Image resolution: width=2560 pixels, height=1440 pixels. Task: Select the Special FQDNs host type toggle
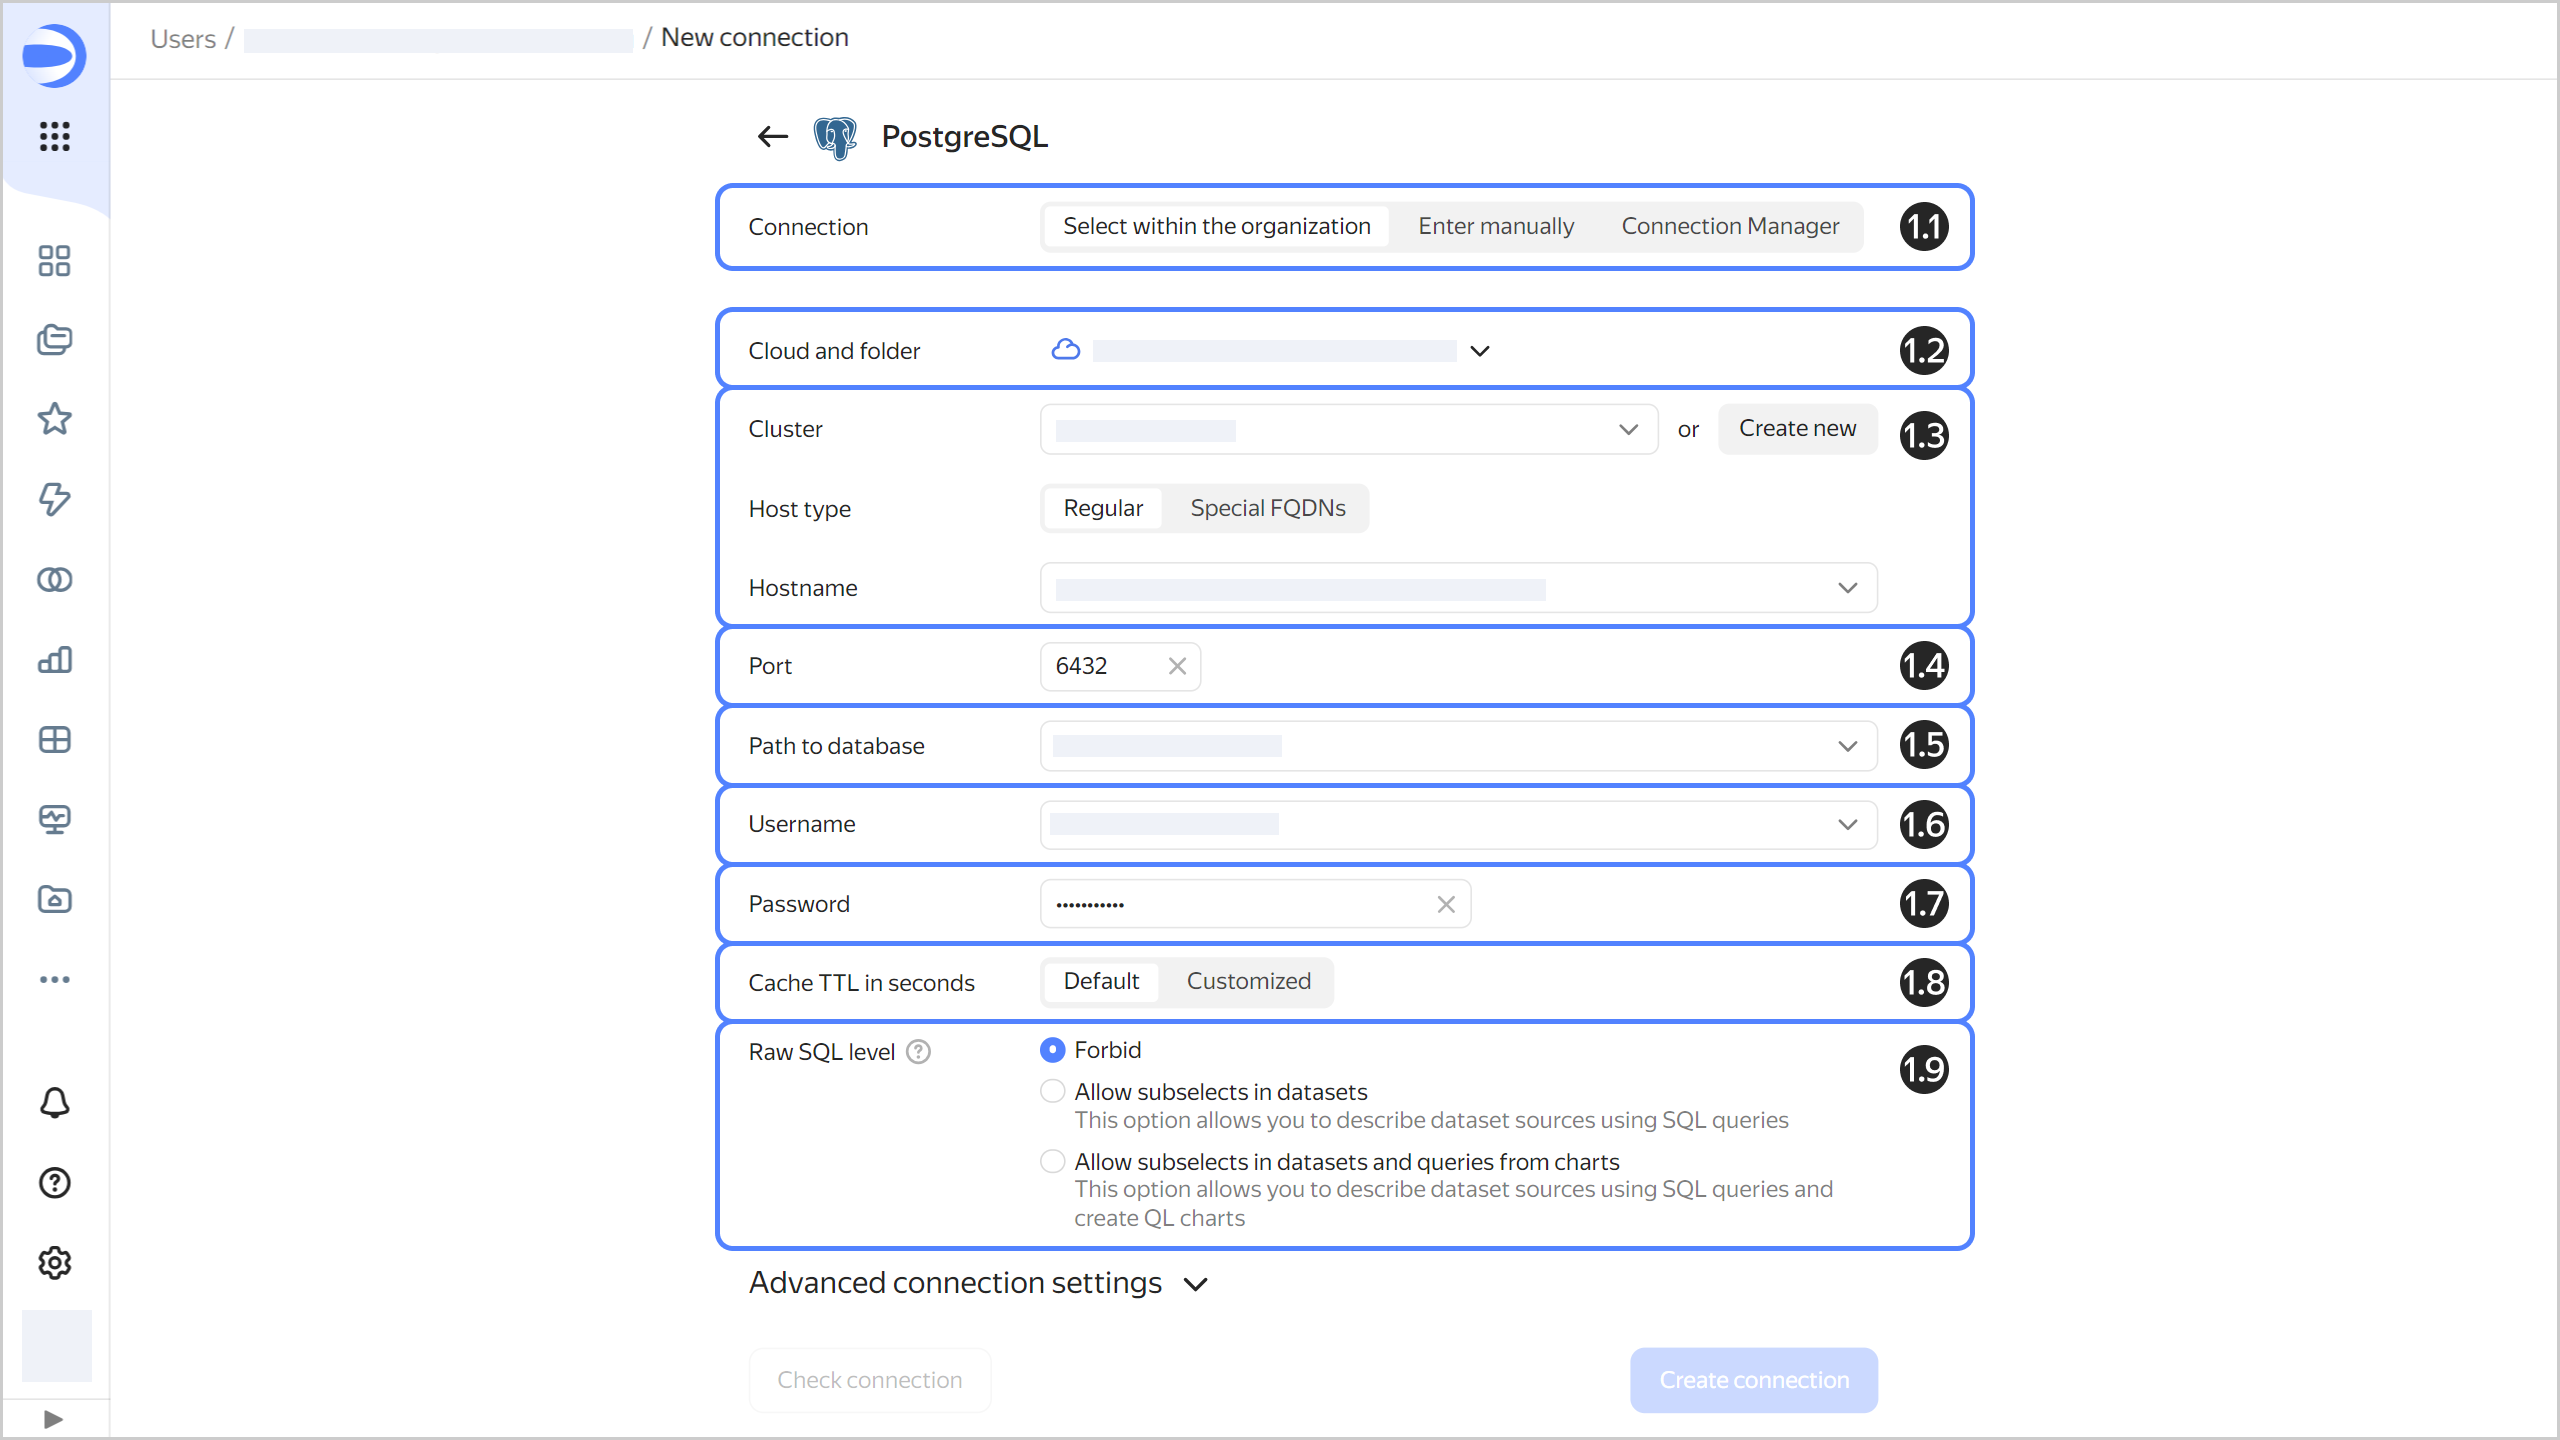(x=1269, y=508)
